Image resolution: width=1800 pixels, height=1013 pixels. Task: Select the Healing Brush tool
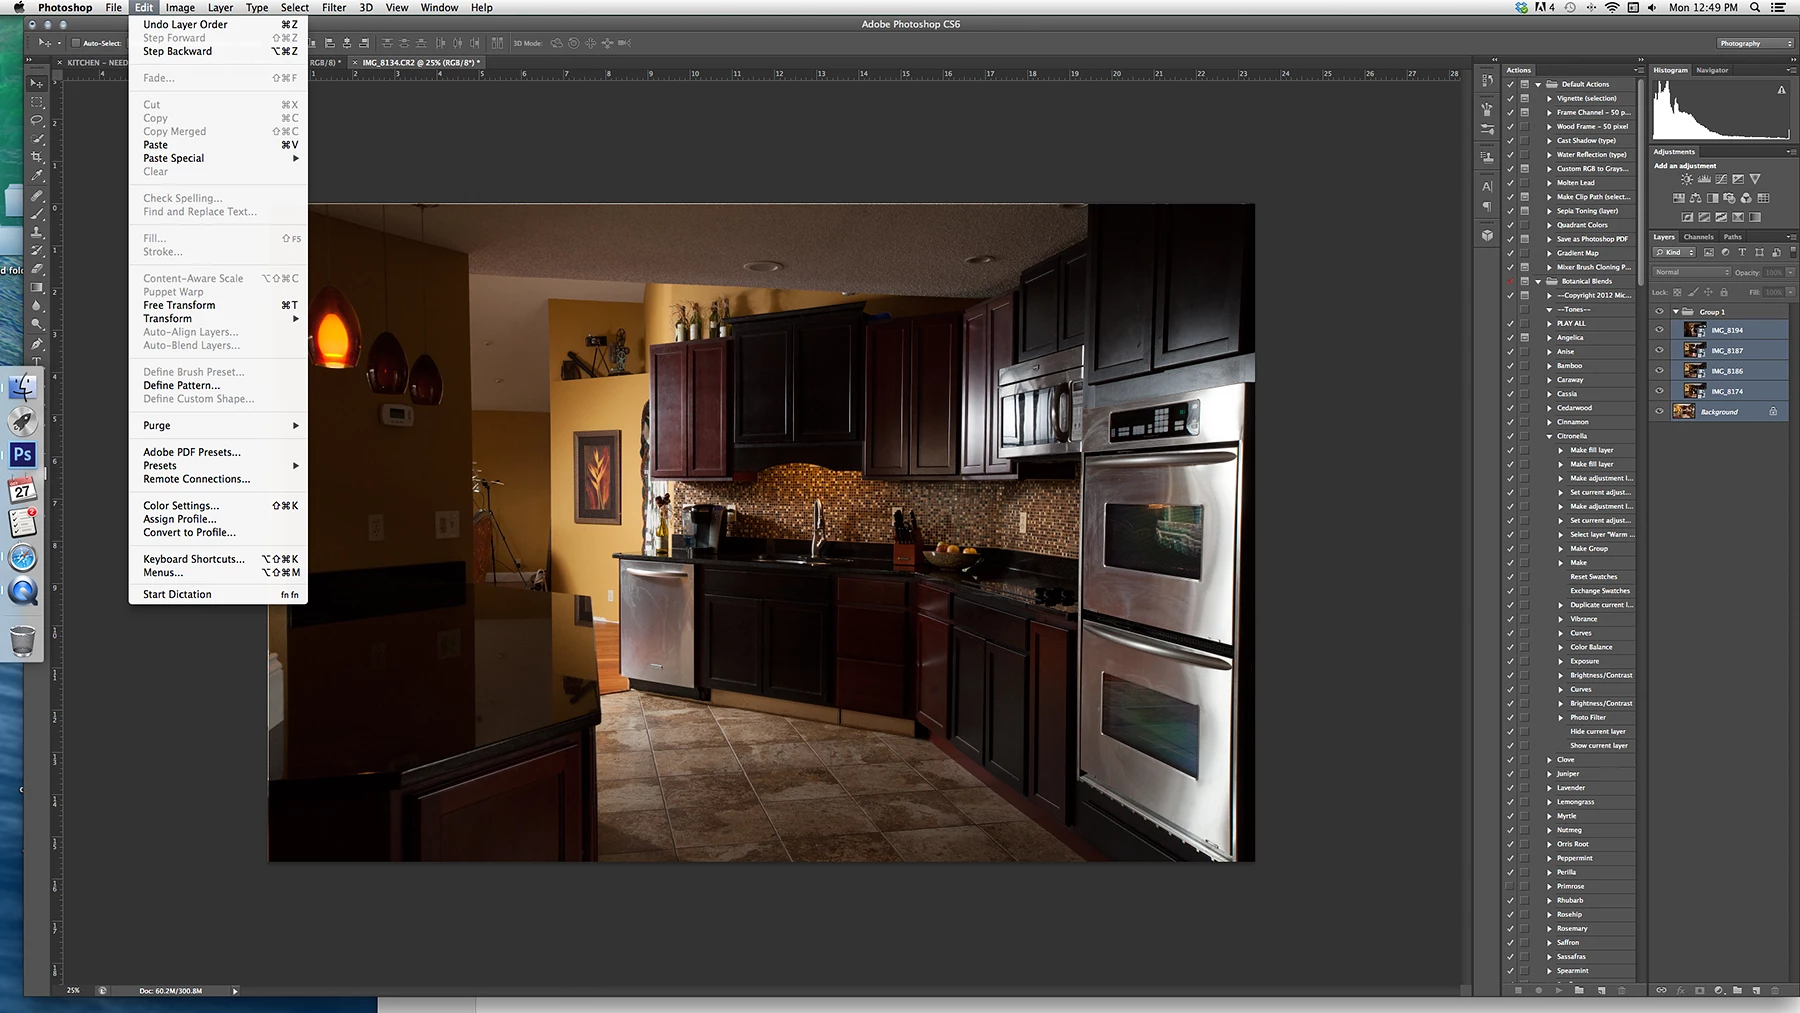(37, 195)
